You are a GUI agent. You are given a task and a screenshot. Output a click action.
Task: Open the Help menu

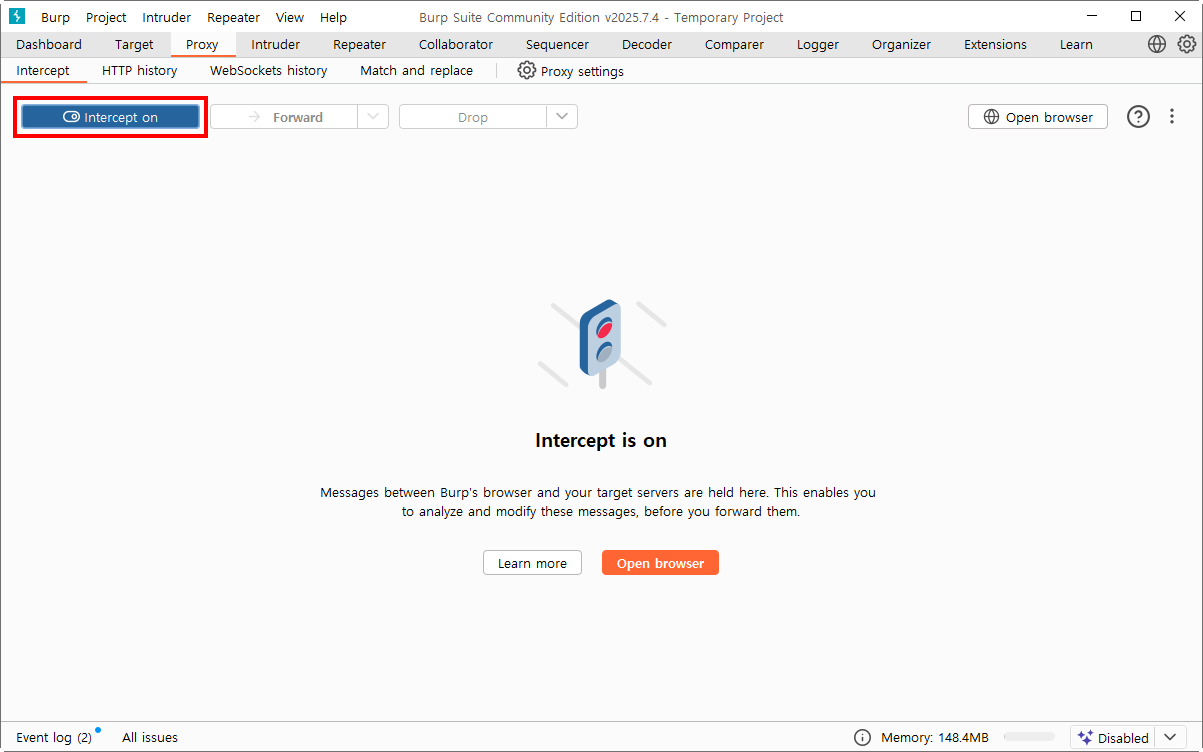(333, 17)
